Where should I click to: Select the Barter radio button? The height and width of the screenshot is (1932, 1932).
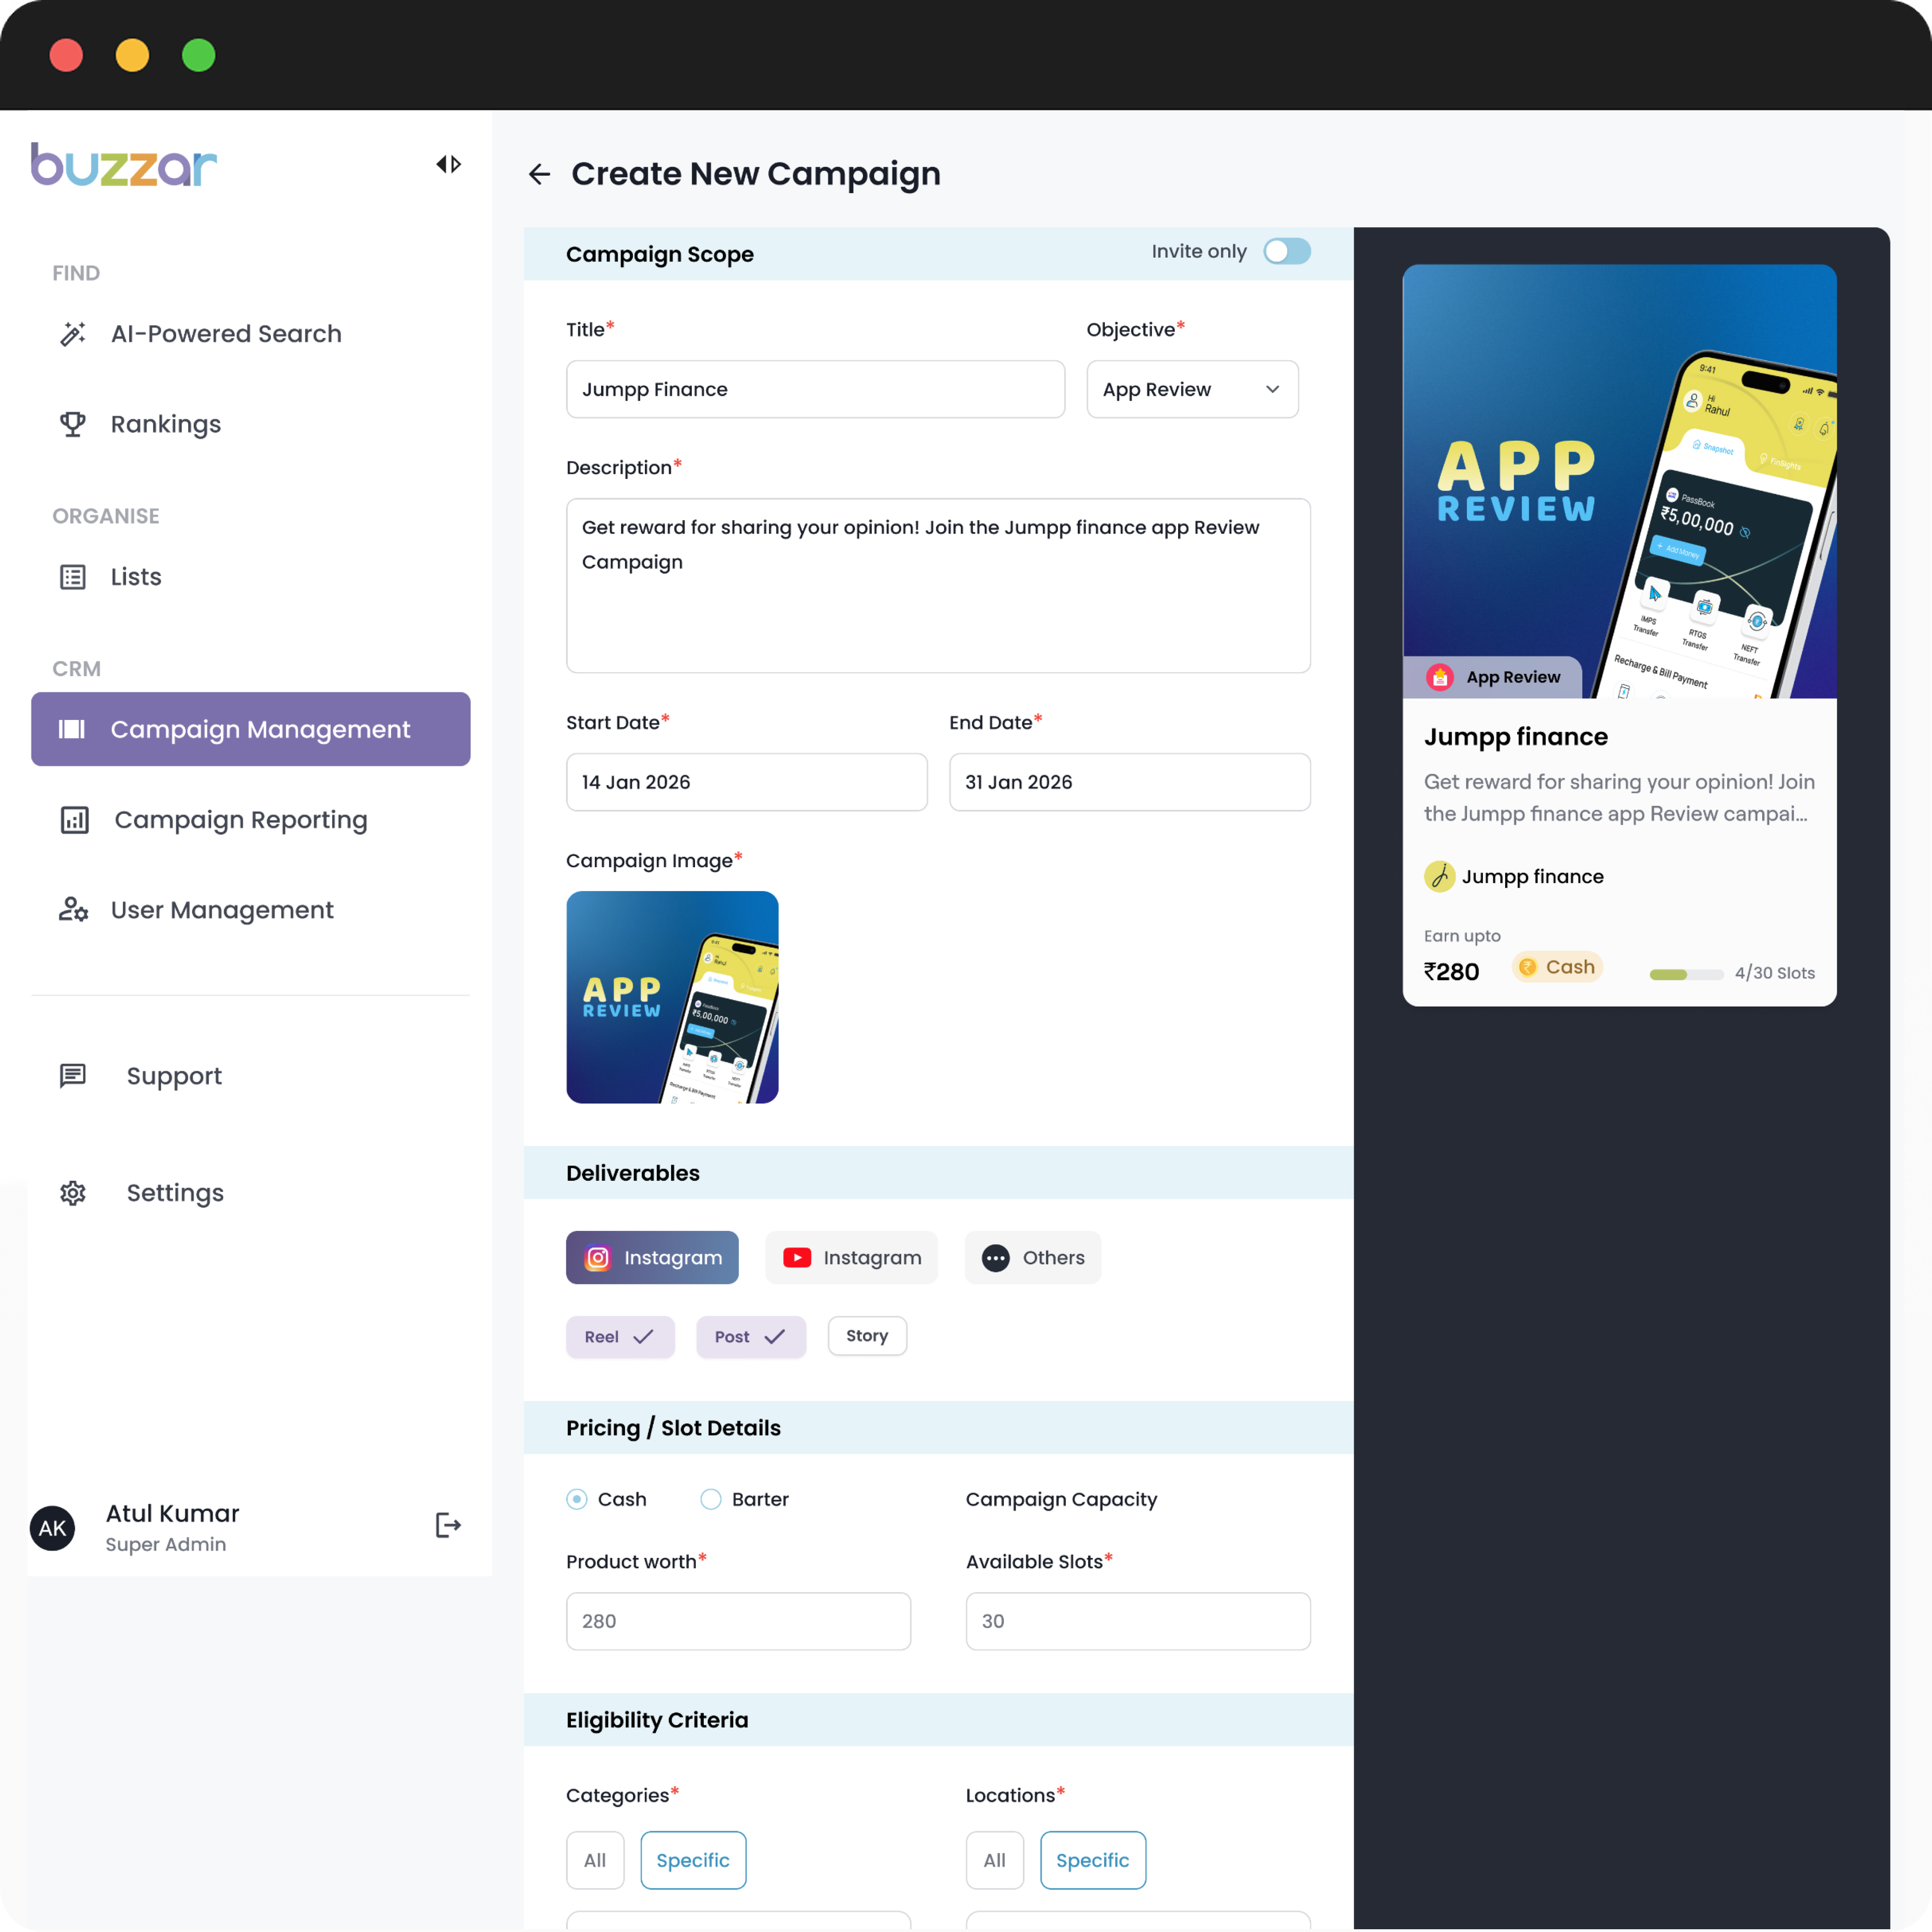711,1499
